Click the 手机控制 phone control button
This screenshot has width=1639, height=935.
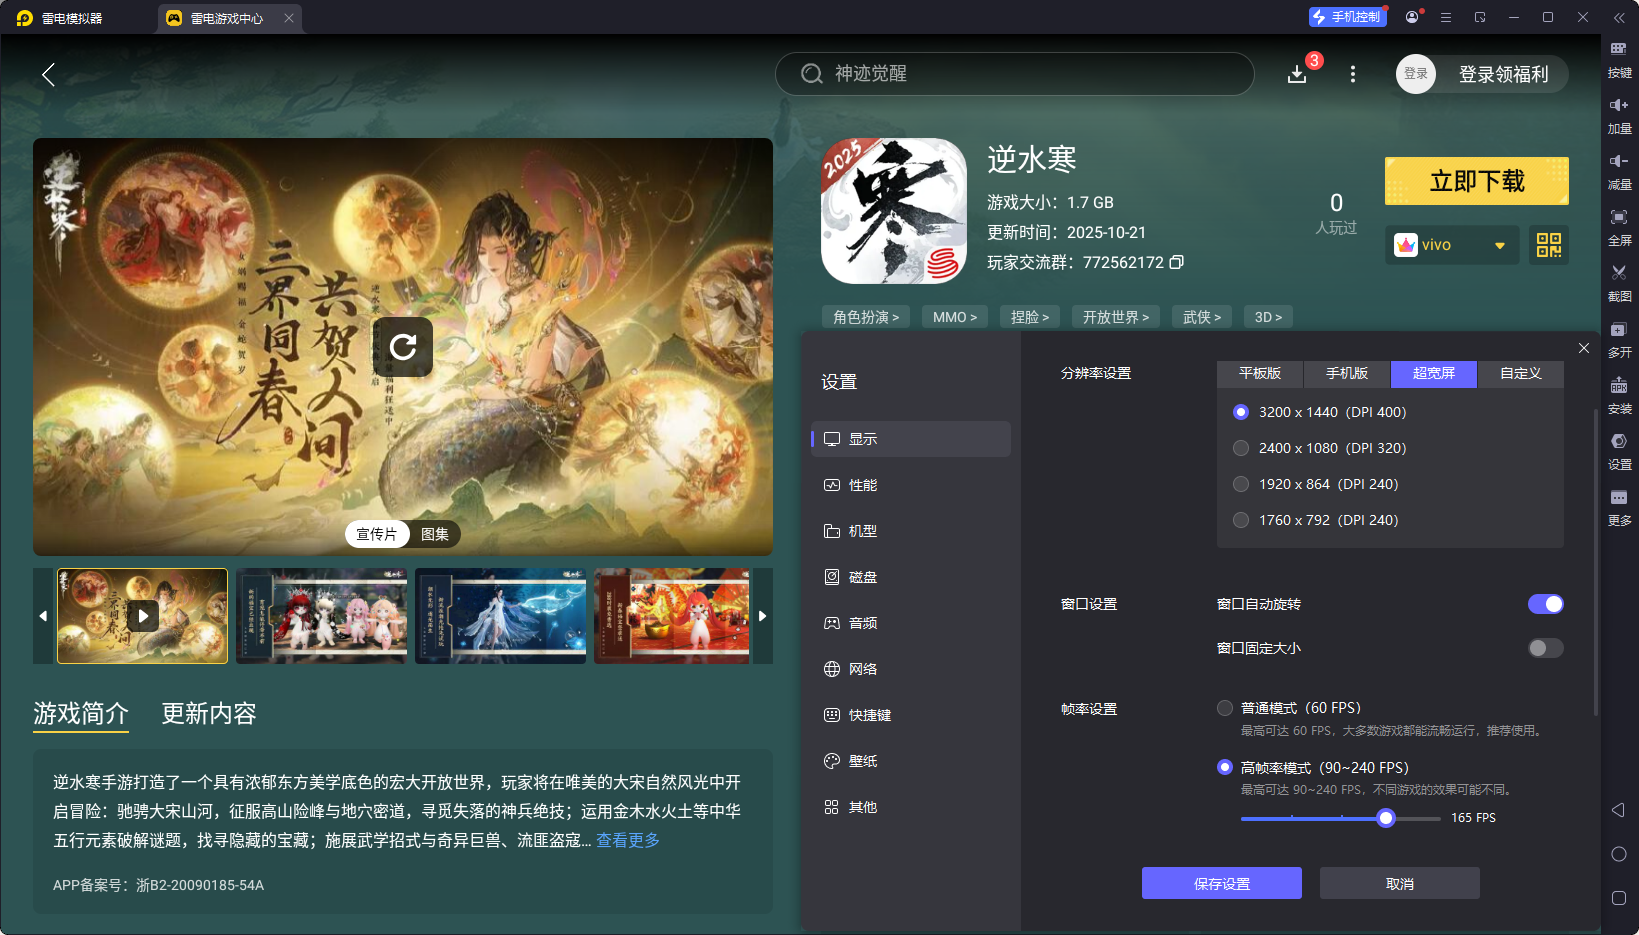pyautogui.click(x=1348, y=17)
